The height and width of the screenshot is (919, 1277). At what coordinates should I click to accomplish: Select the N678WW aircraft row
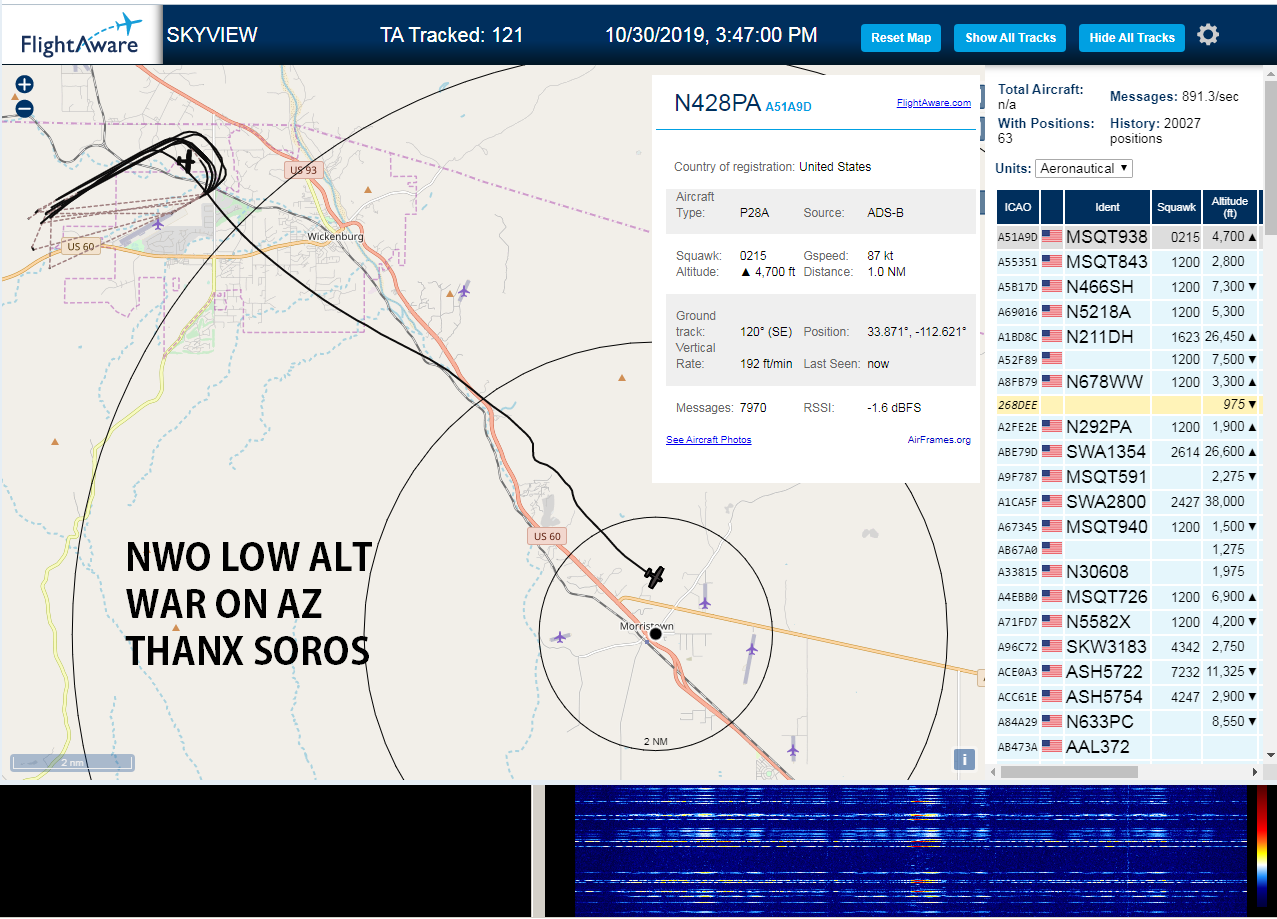click(1128, 382)
